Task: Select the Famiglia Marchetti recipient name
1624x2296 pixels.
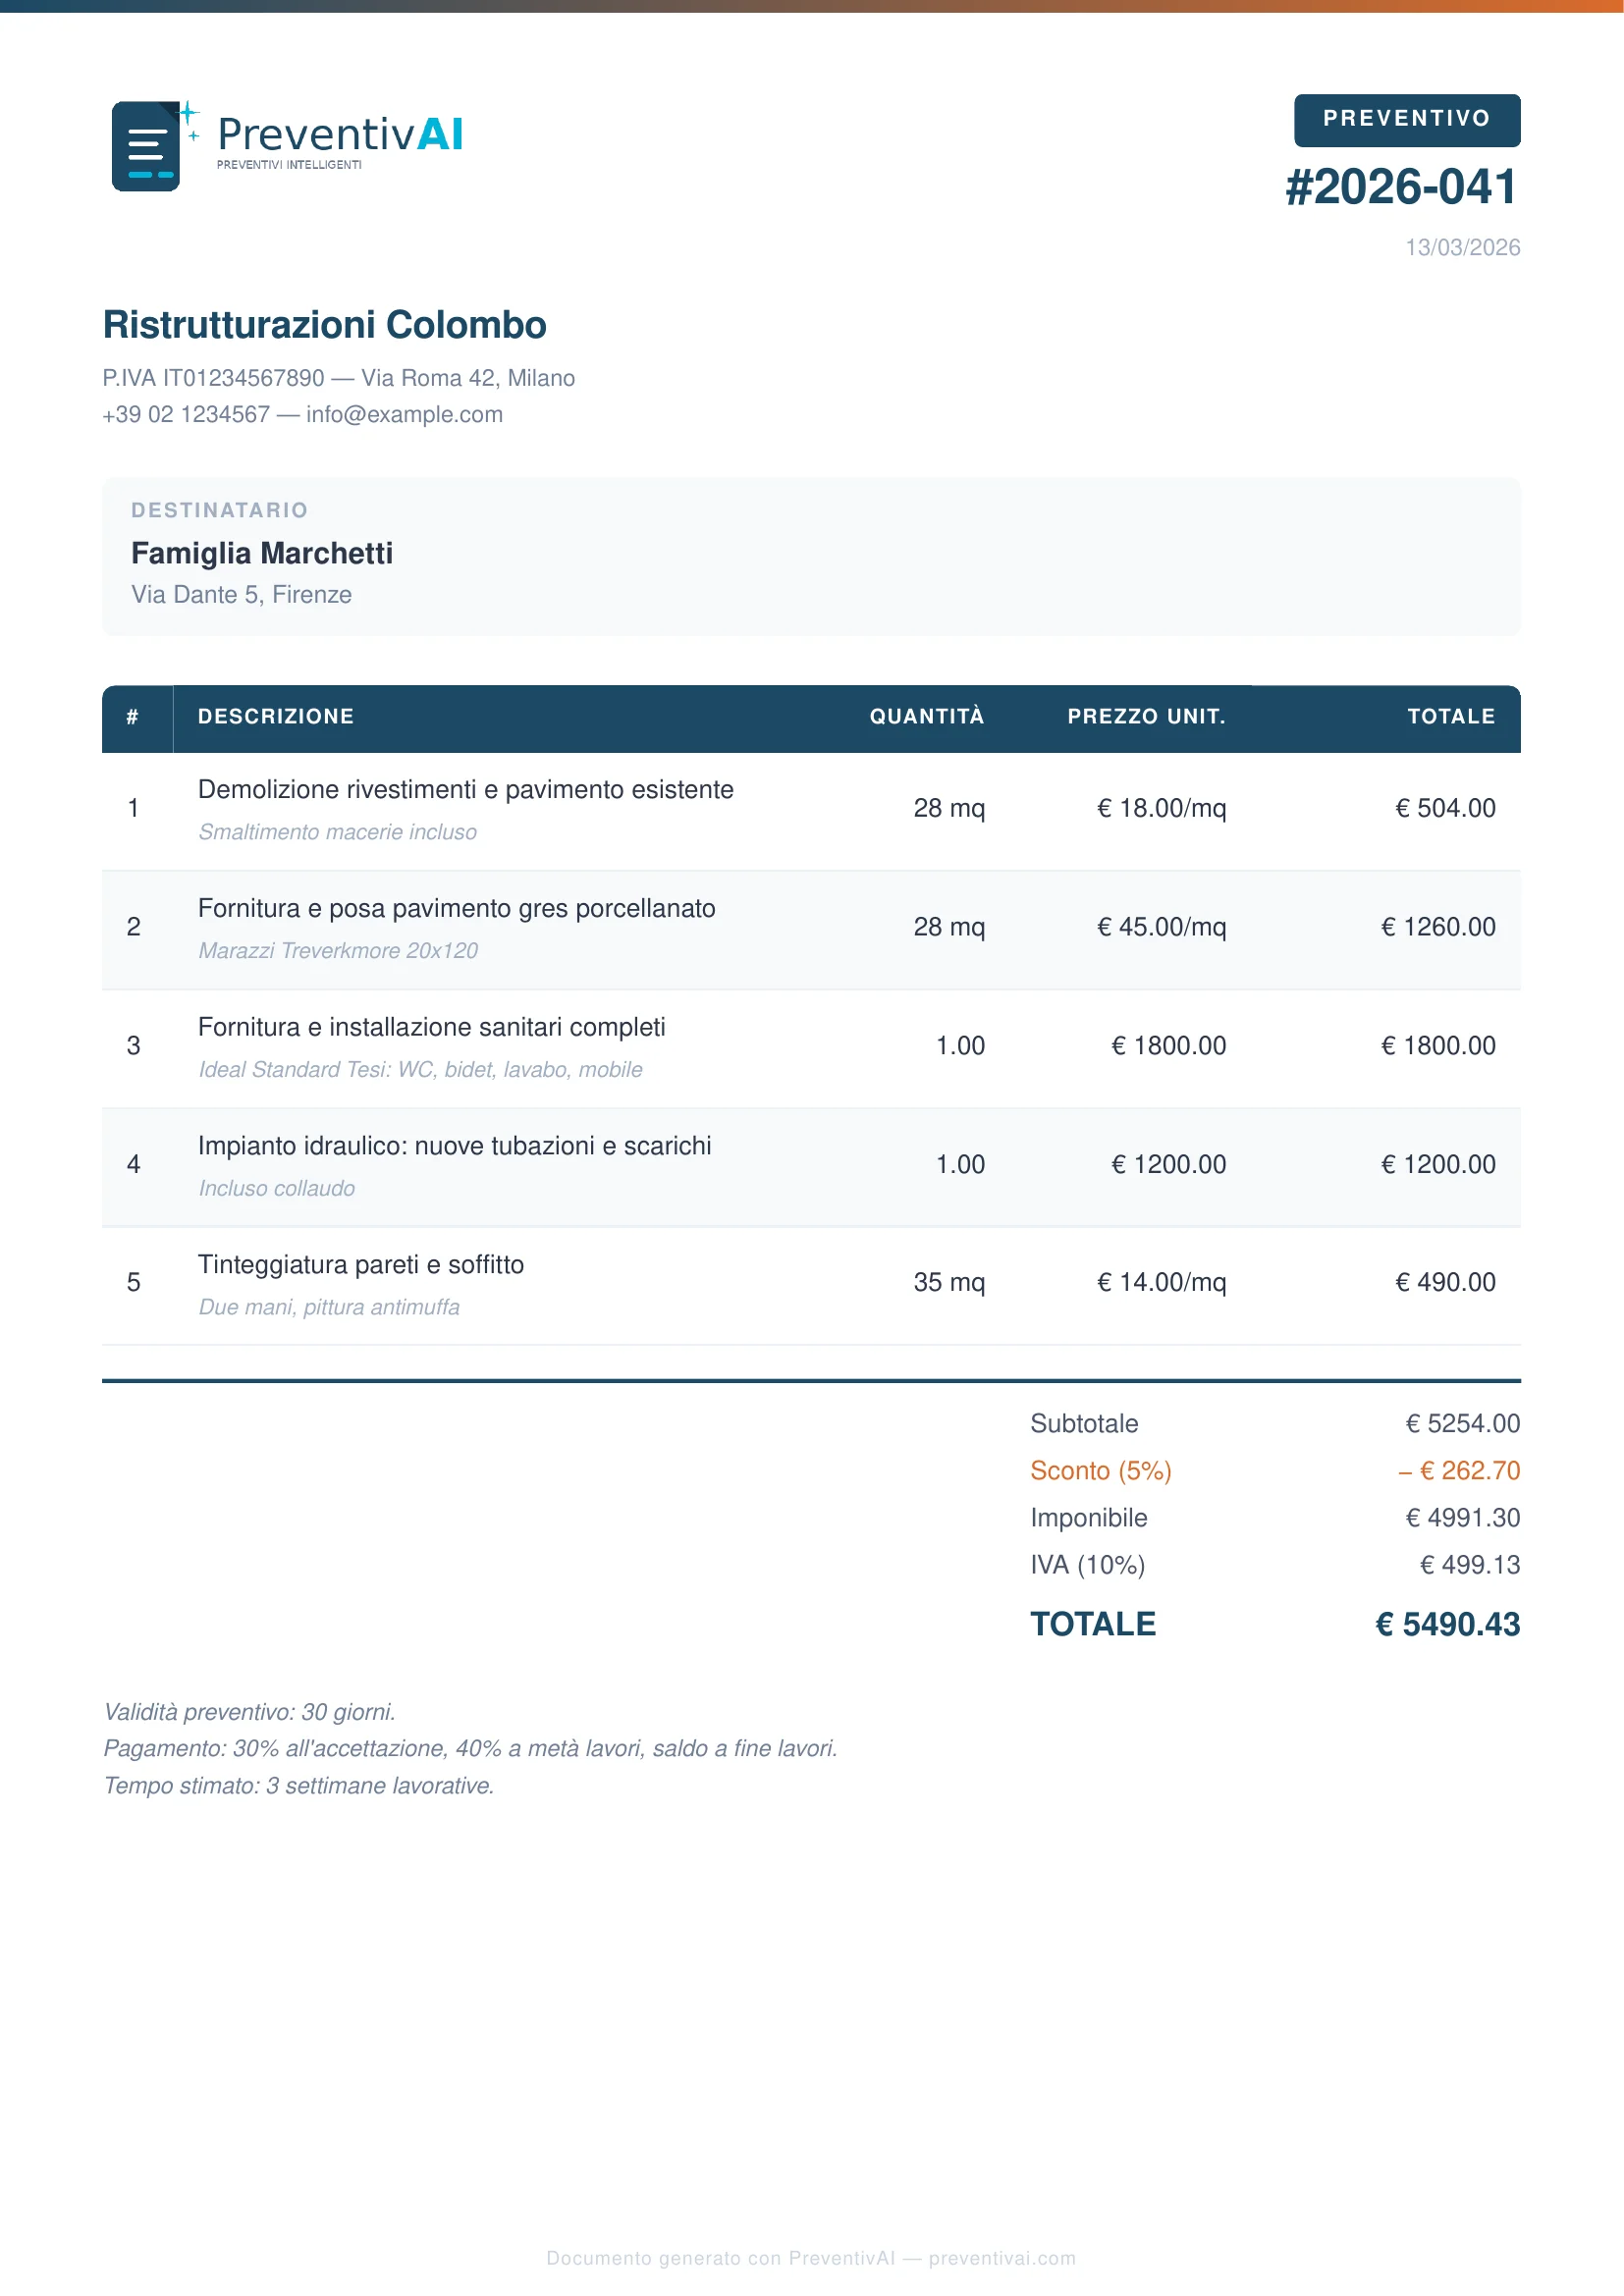Action: [262, 553]
